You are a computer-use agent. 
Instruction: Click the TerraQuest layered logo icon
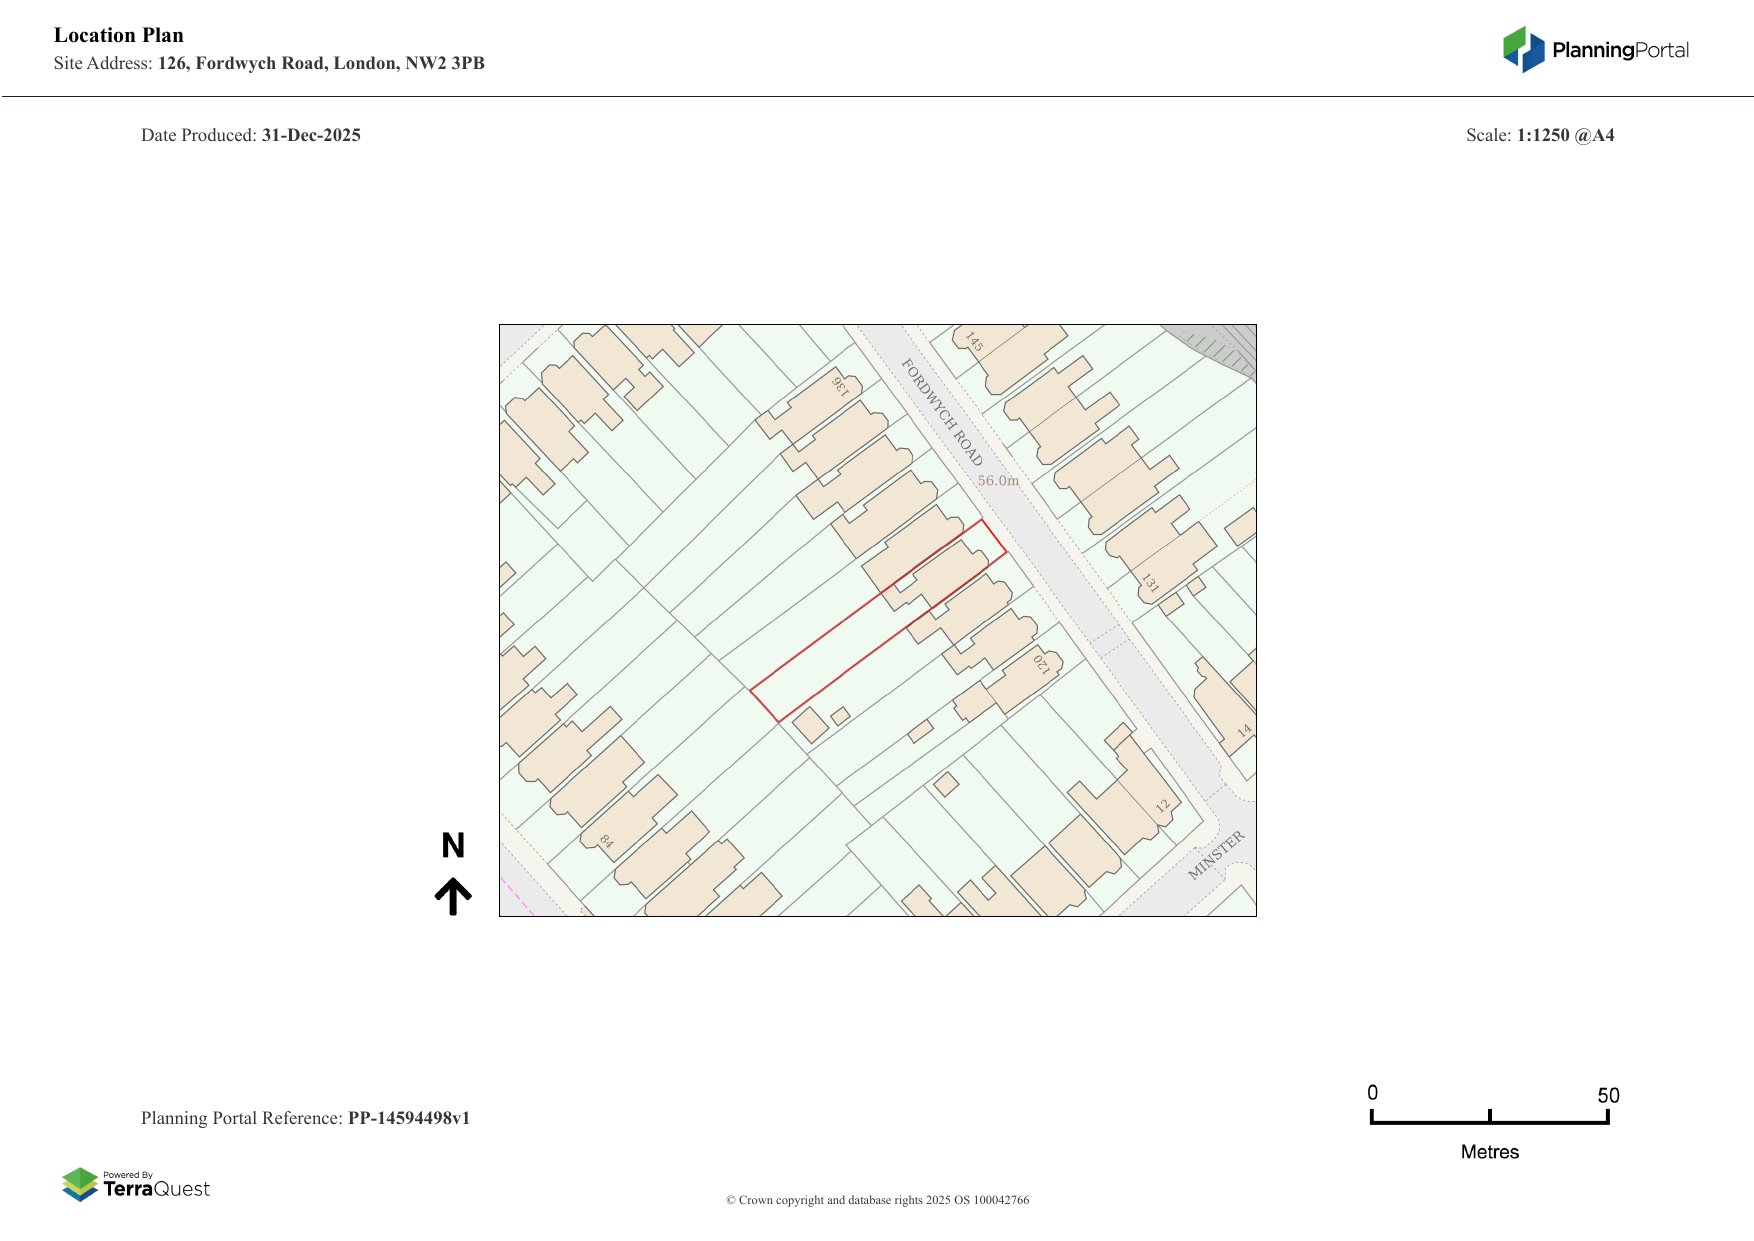[80, 1184]
